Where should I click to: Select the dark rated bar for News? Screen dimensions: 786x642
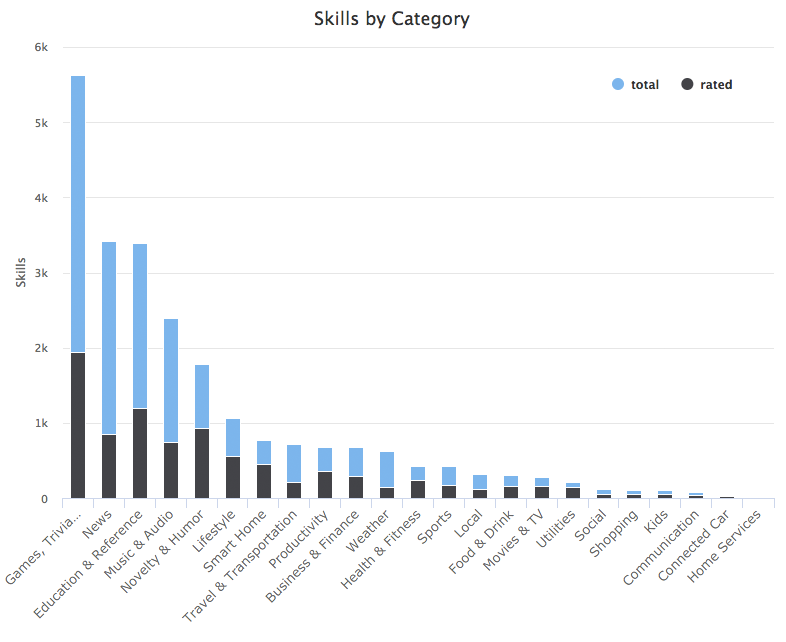point(109,466)
